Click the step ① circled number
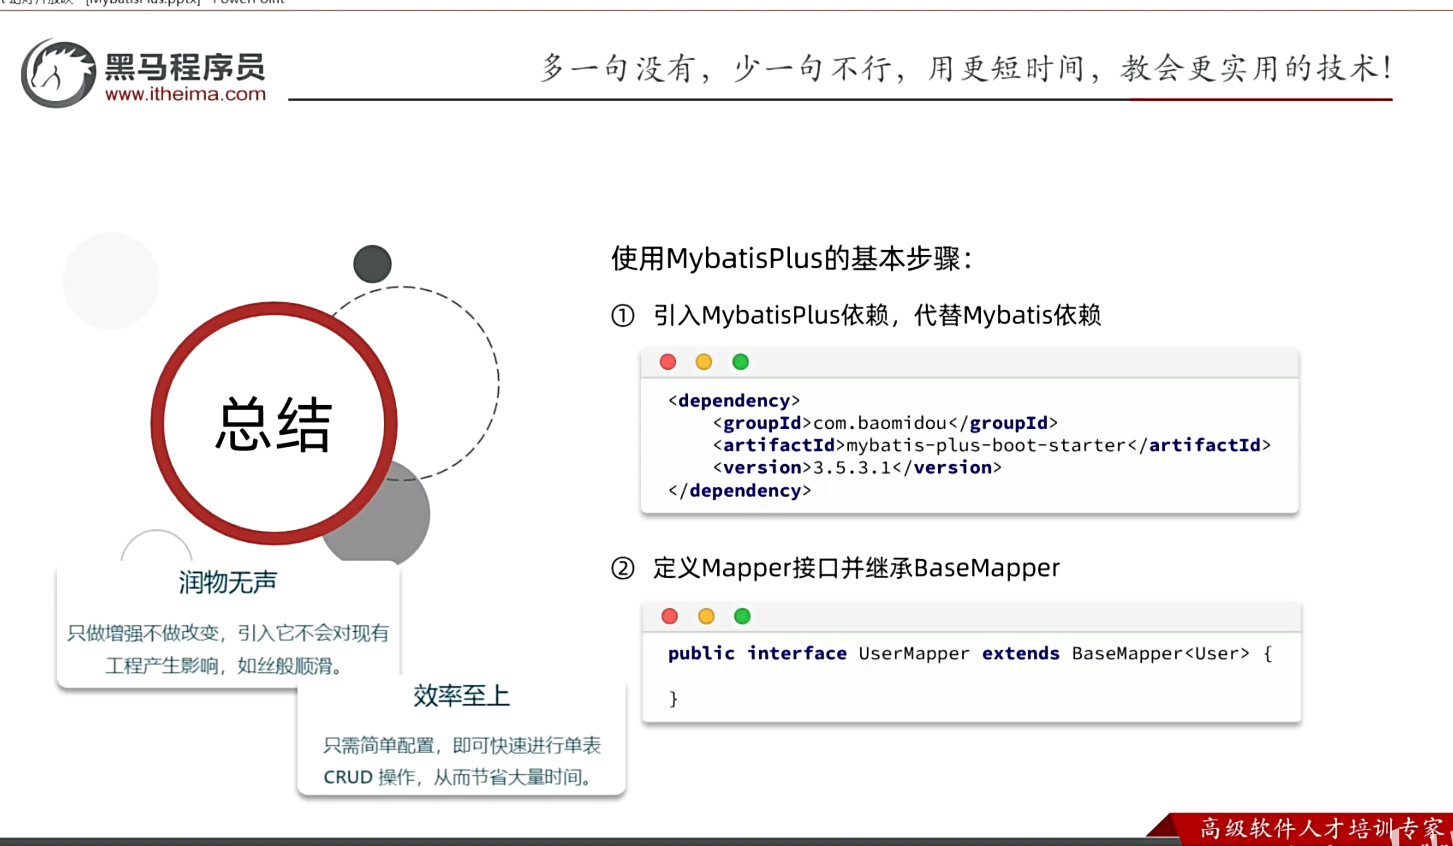1453x846 pixels. coord(623,316)
